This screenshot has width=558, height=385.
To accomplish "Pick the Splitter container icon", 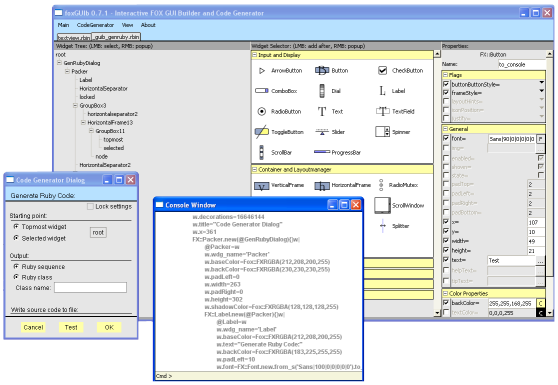I will click(x=383, y=226).
